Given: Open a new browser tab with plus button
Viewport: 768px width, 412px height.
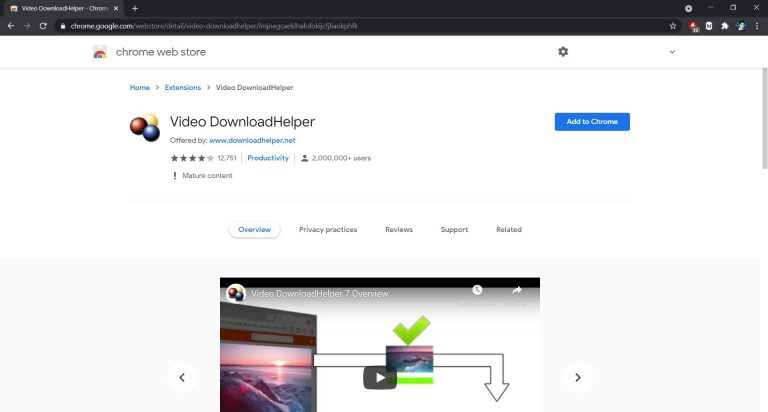Looking at the screenshot, I should (135, 8).
